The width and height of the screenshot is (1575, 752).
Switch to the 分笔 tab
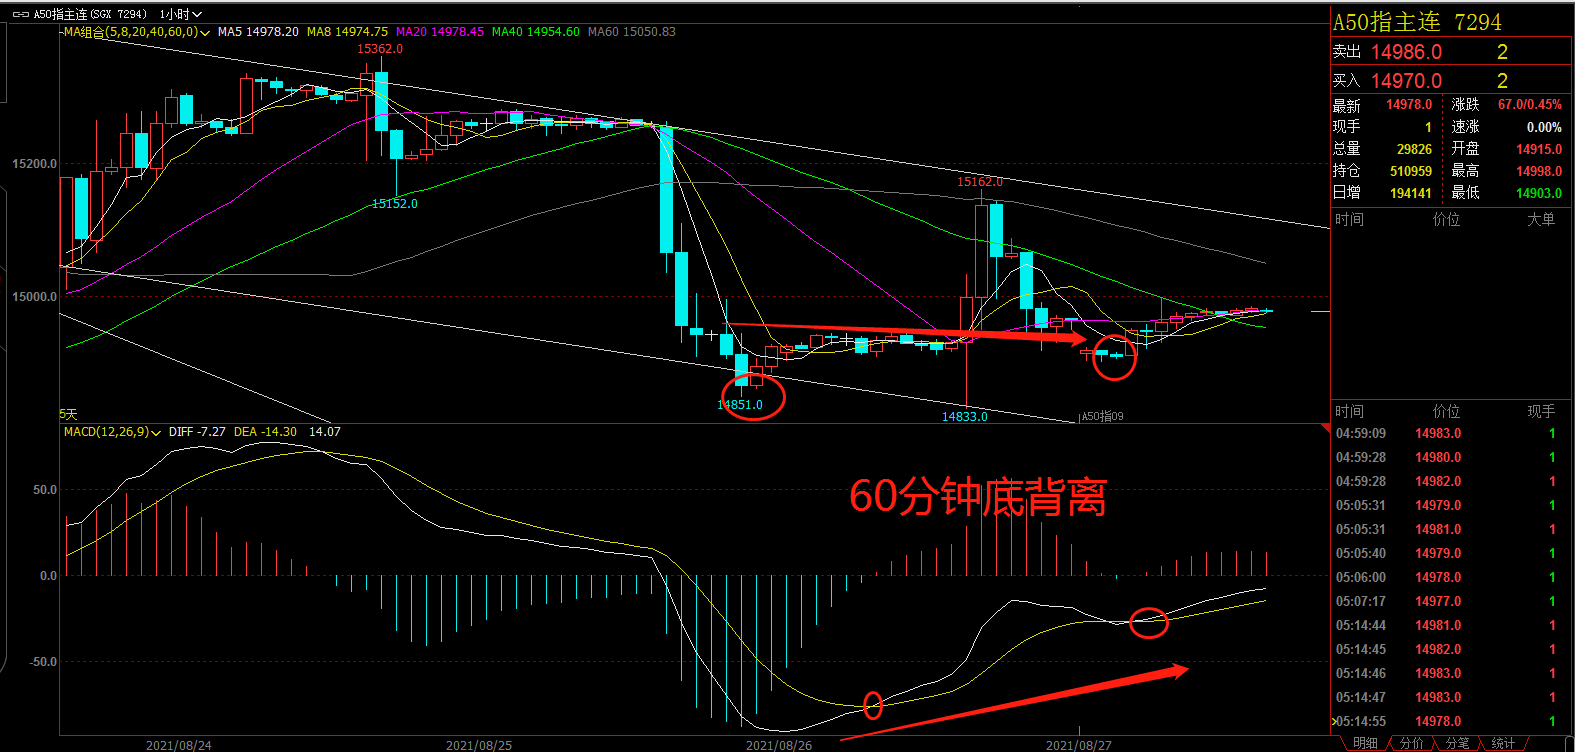point(1457,743)
